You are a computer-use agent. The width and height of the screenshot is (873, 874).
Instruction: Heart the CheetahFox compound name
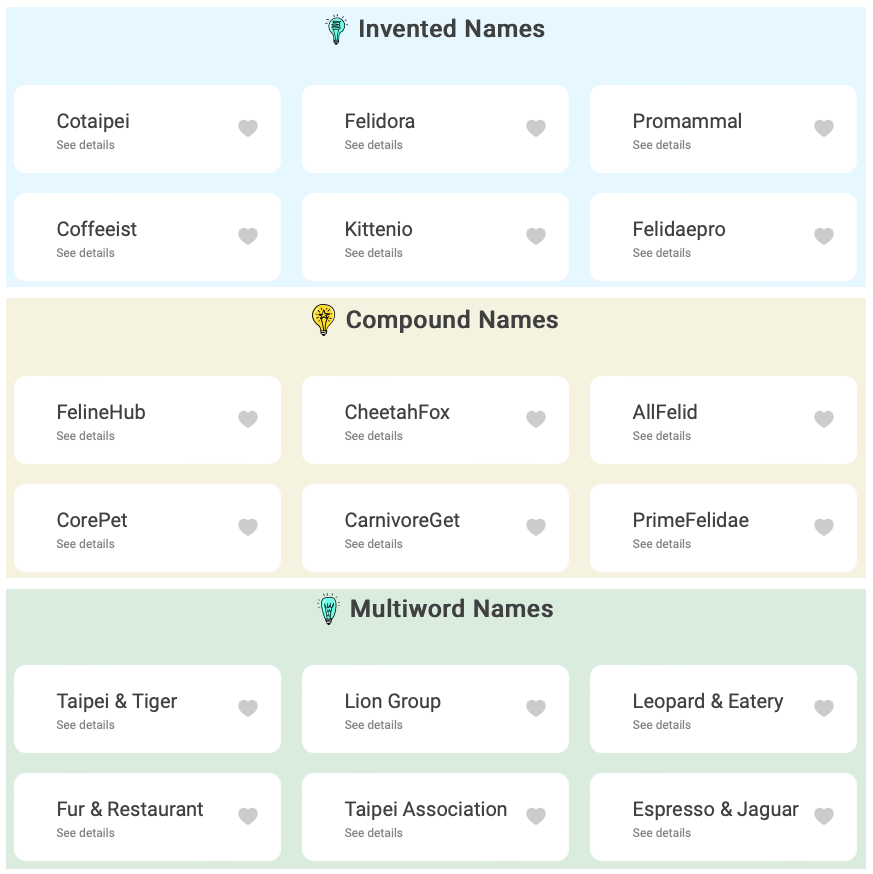[536, 419]
